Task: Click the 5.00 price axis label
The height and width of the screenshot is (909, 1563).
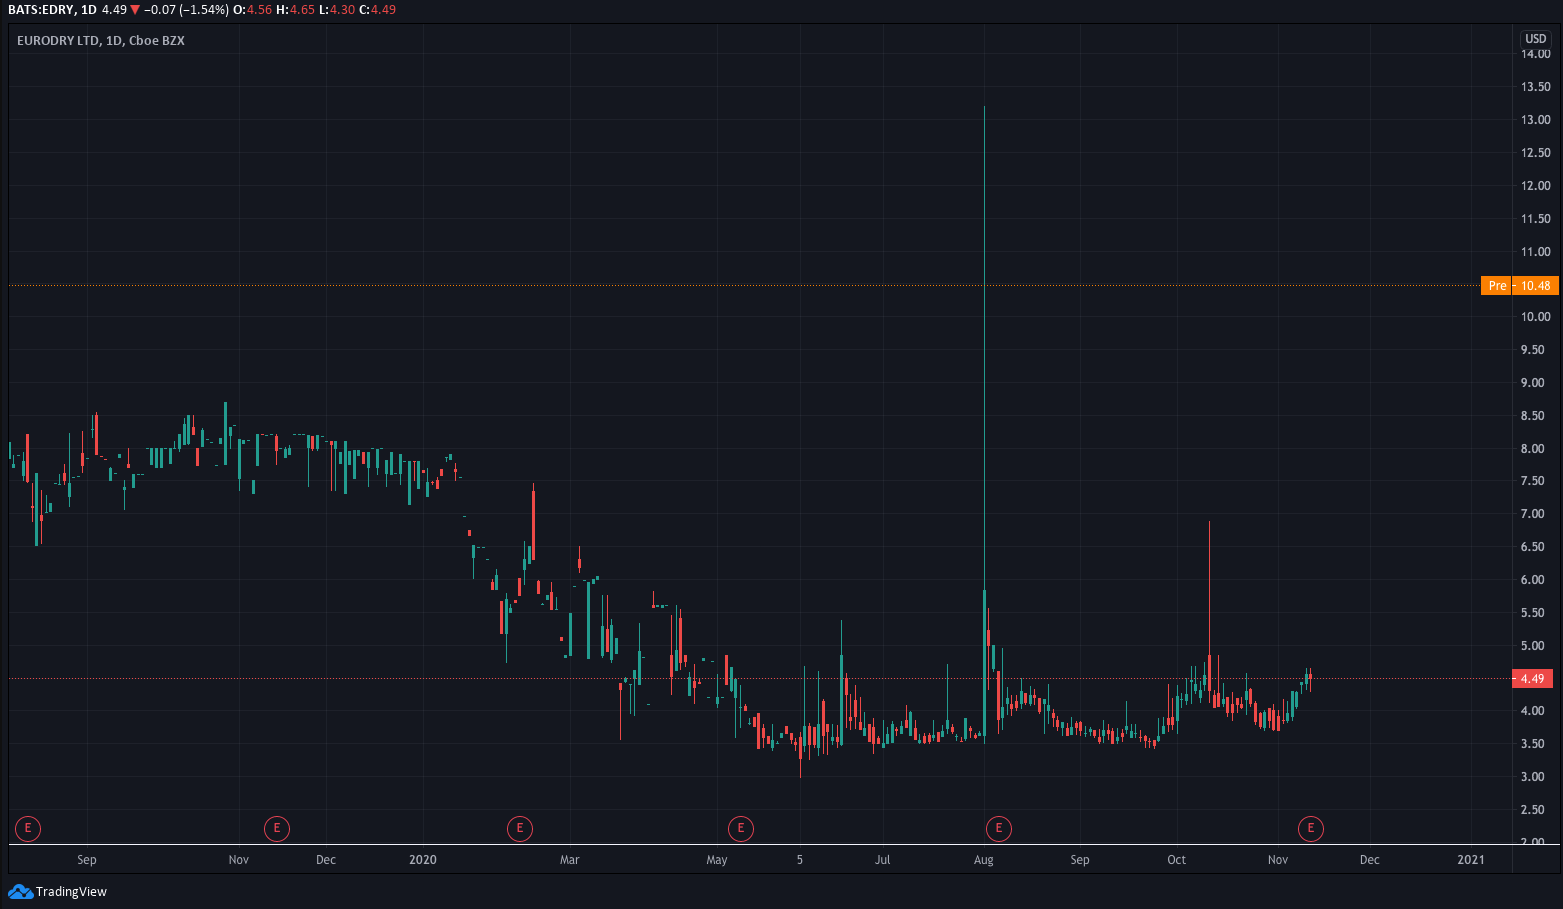Action: (1533, 646)
